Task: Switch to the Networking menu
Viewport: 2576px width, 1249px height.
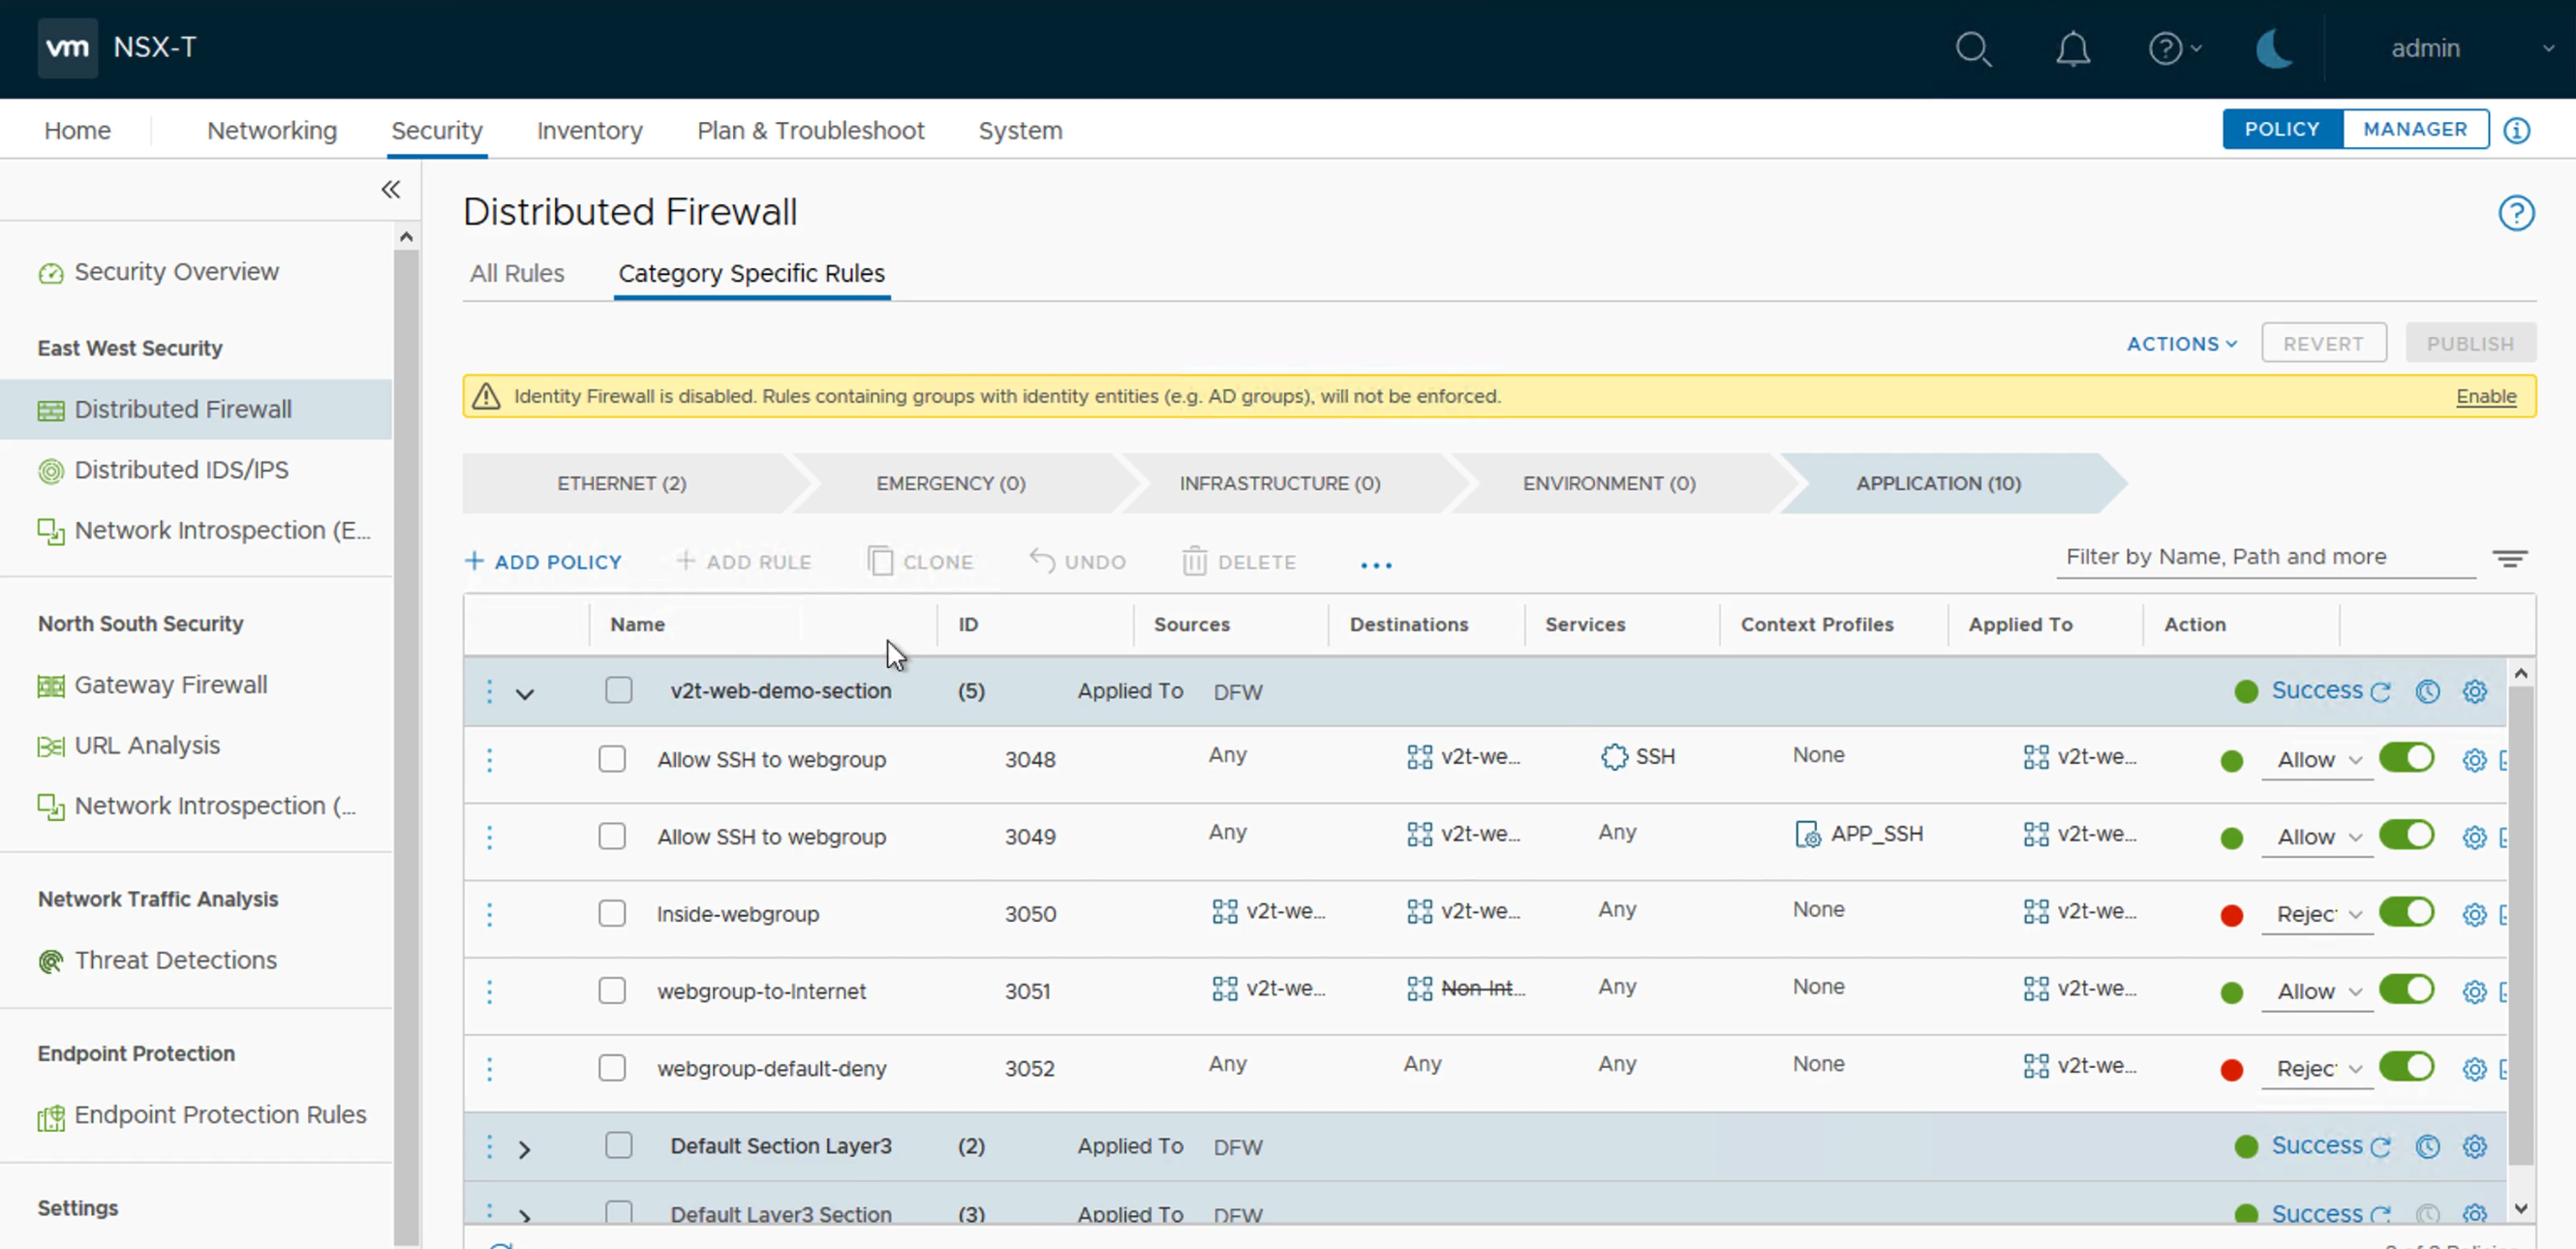Action: [272, 130]
